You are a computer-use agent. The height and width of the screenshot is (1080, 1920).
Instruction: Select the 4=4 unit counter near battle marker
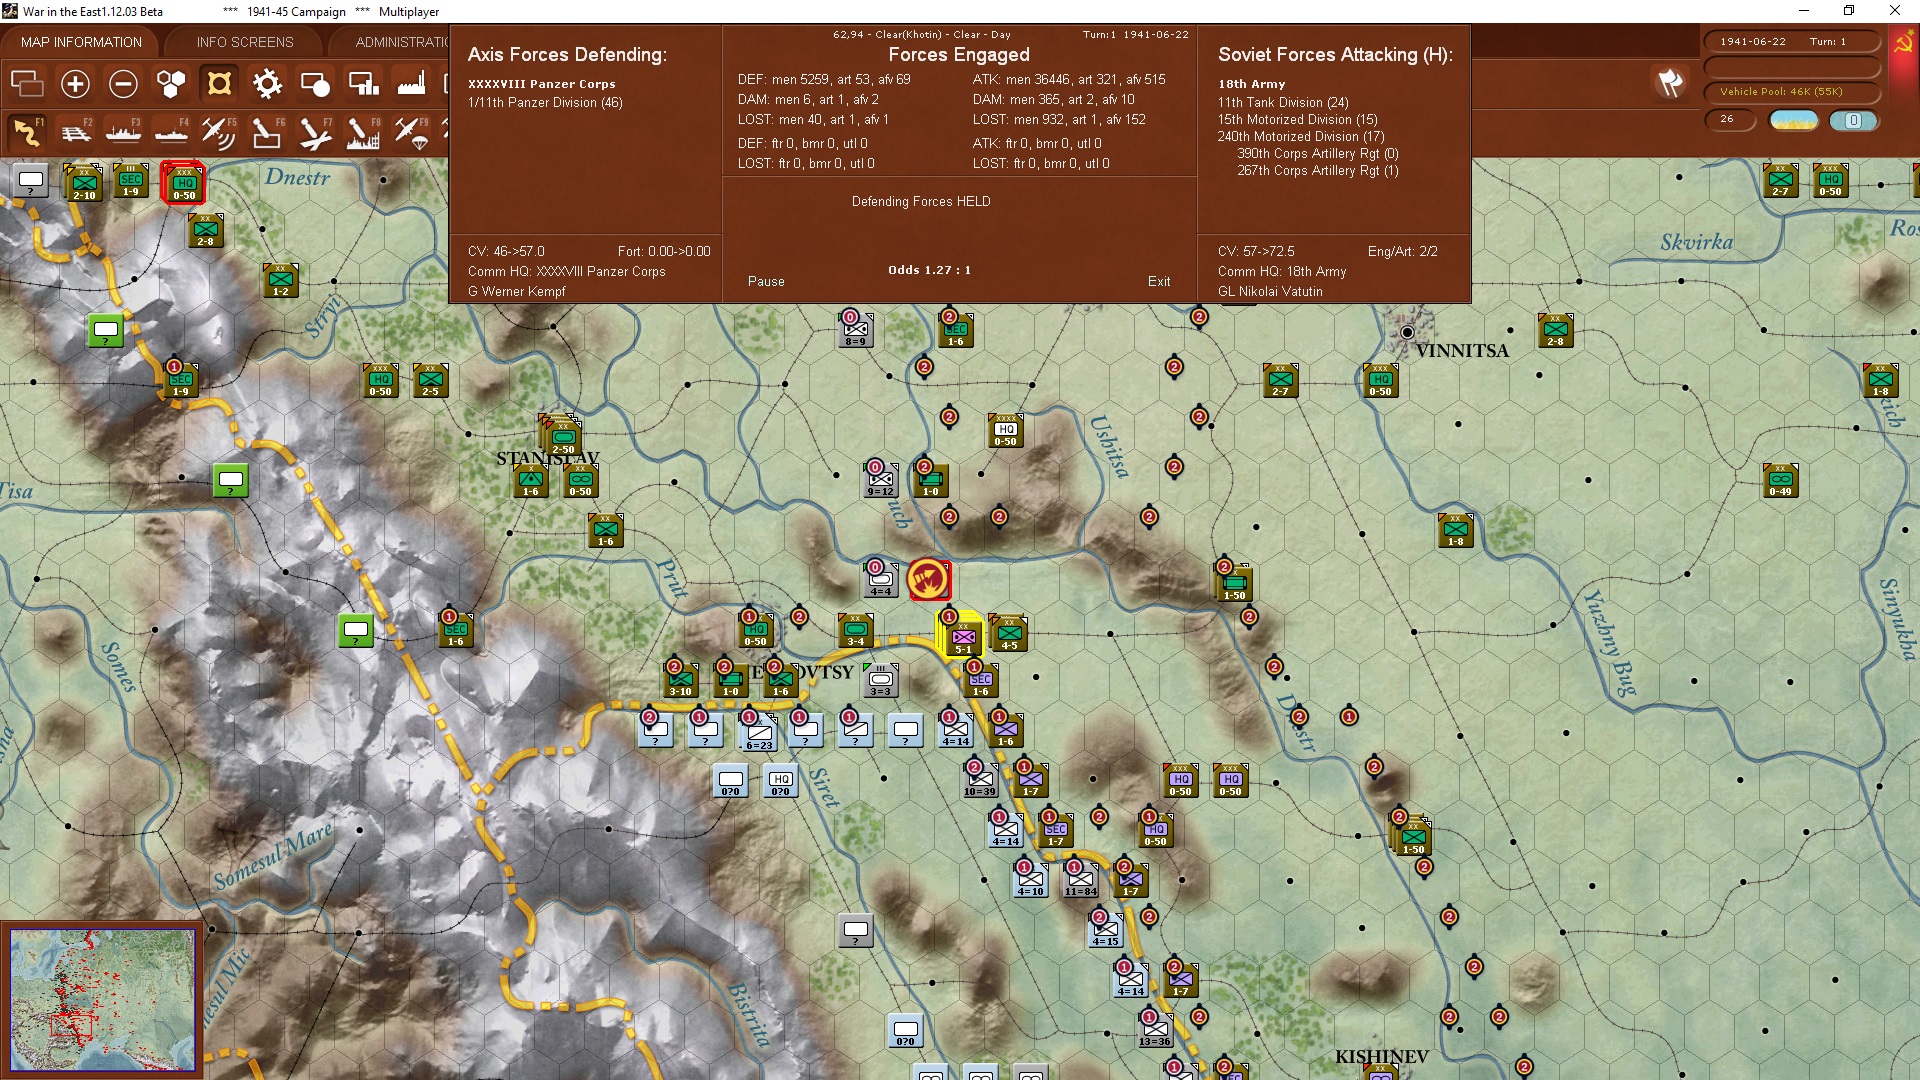coord(880,580)
